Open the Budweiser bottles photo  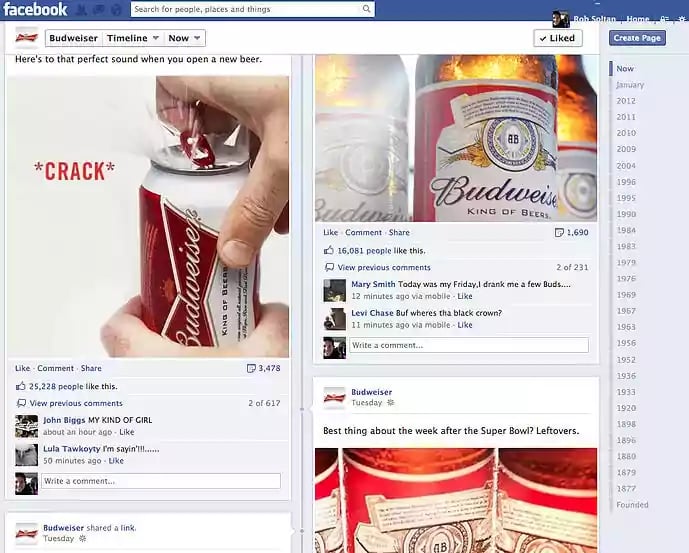(x=456, y=138)
